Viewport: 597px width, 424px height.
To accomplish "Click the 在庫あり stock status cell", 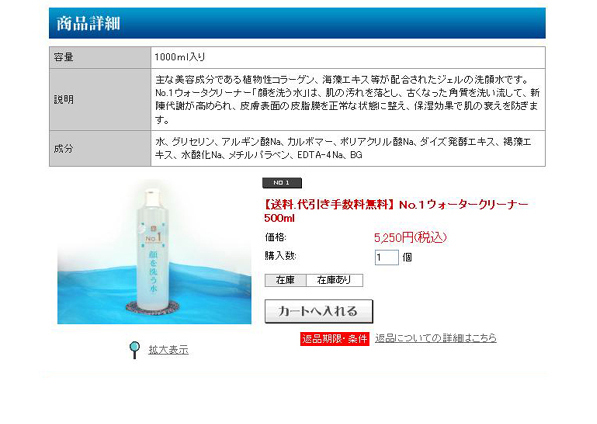I will tap(334, 280).
